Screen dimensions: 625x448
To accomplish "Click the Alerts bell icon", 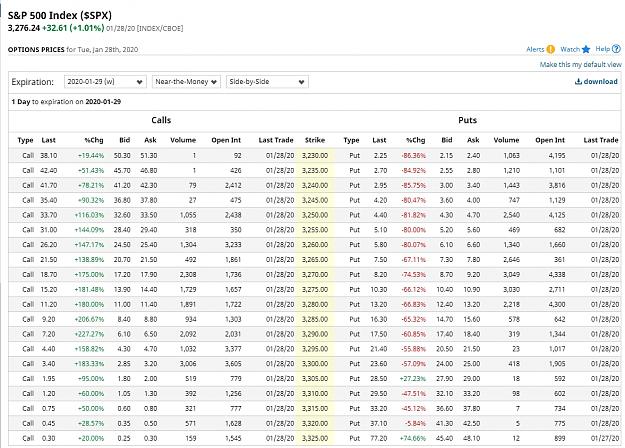I will click(550, 49).
